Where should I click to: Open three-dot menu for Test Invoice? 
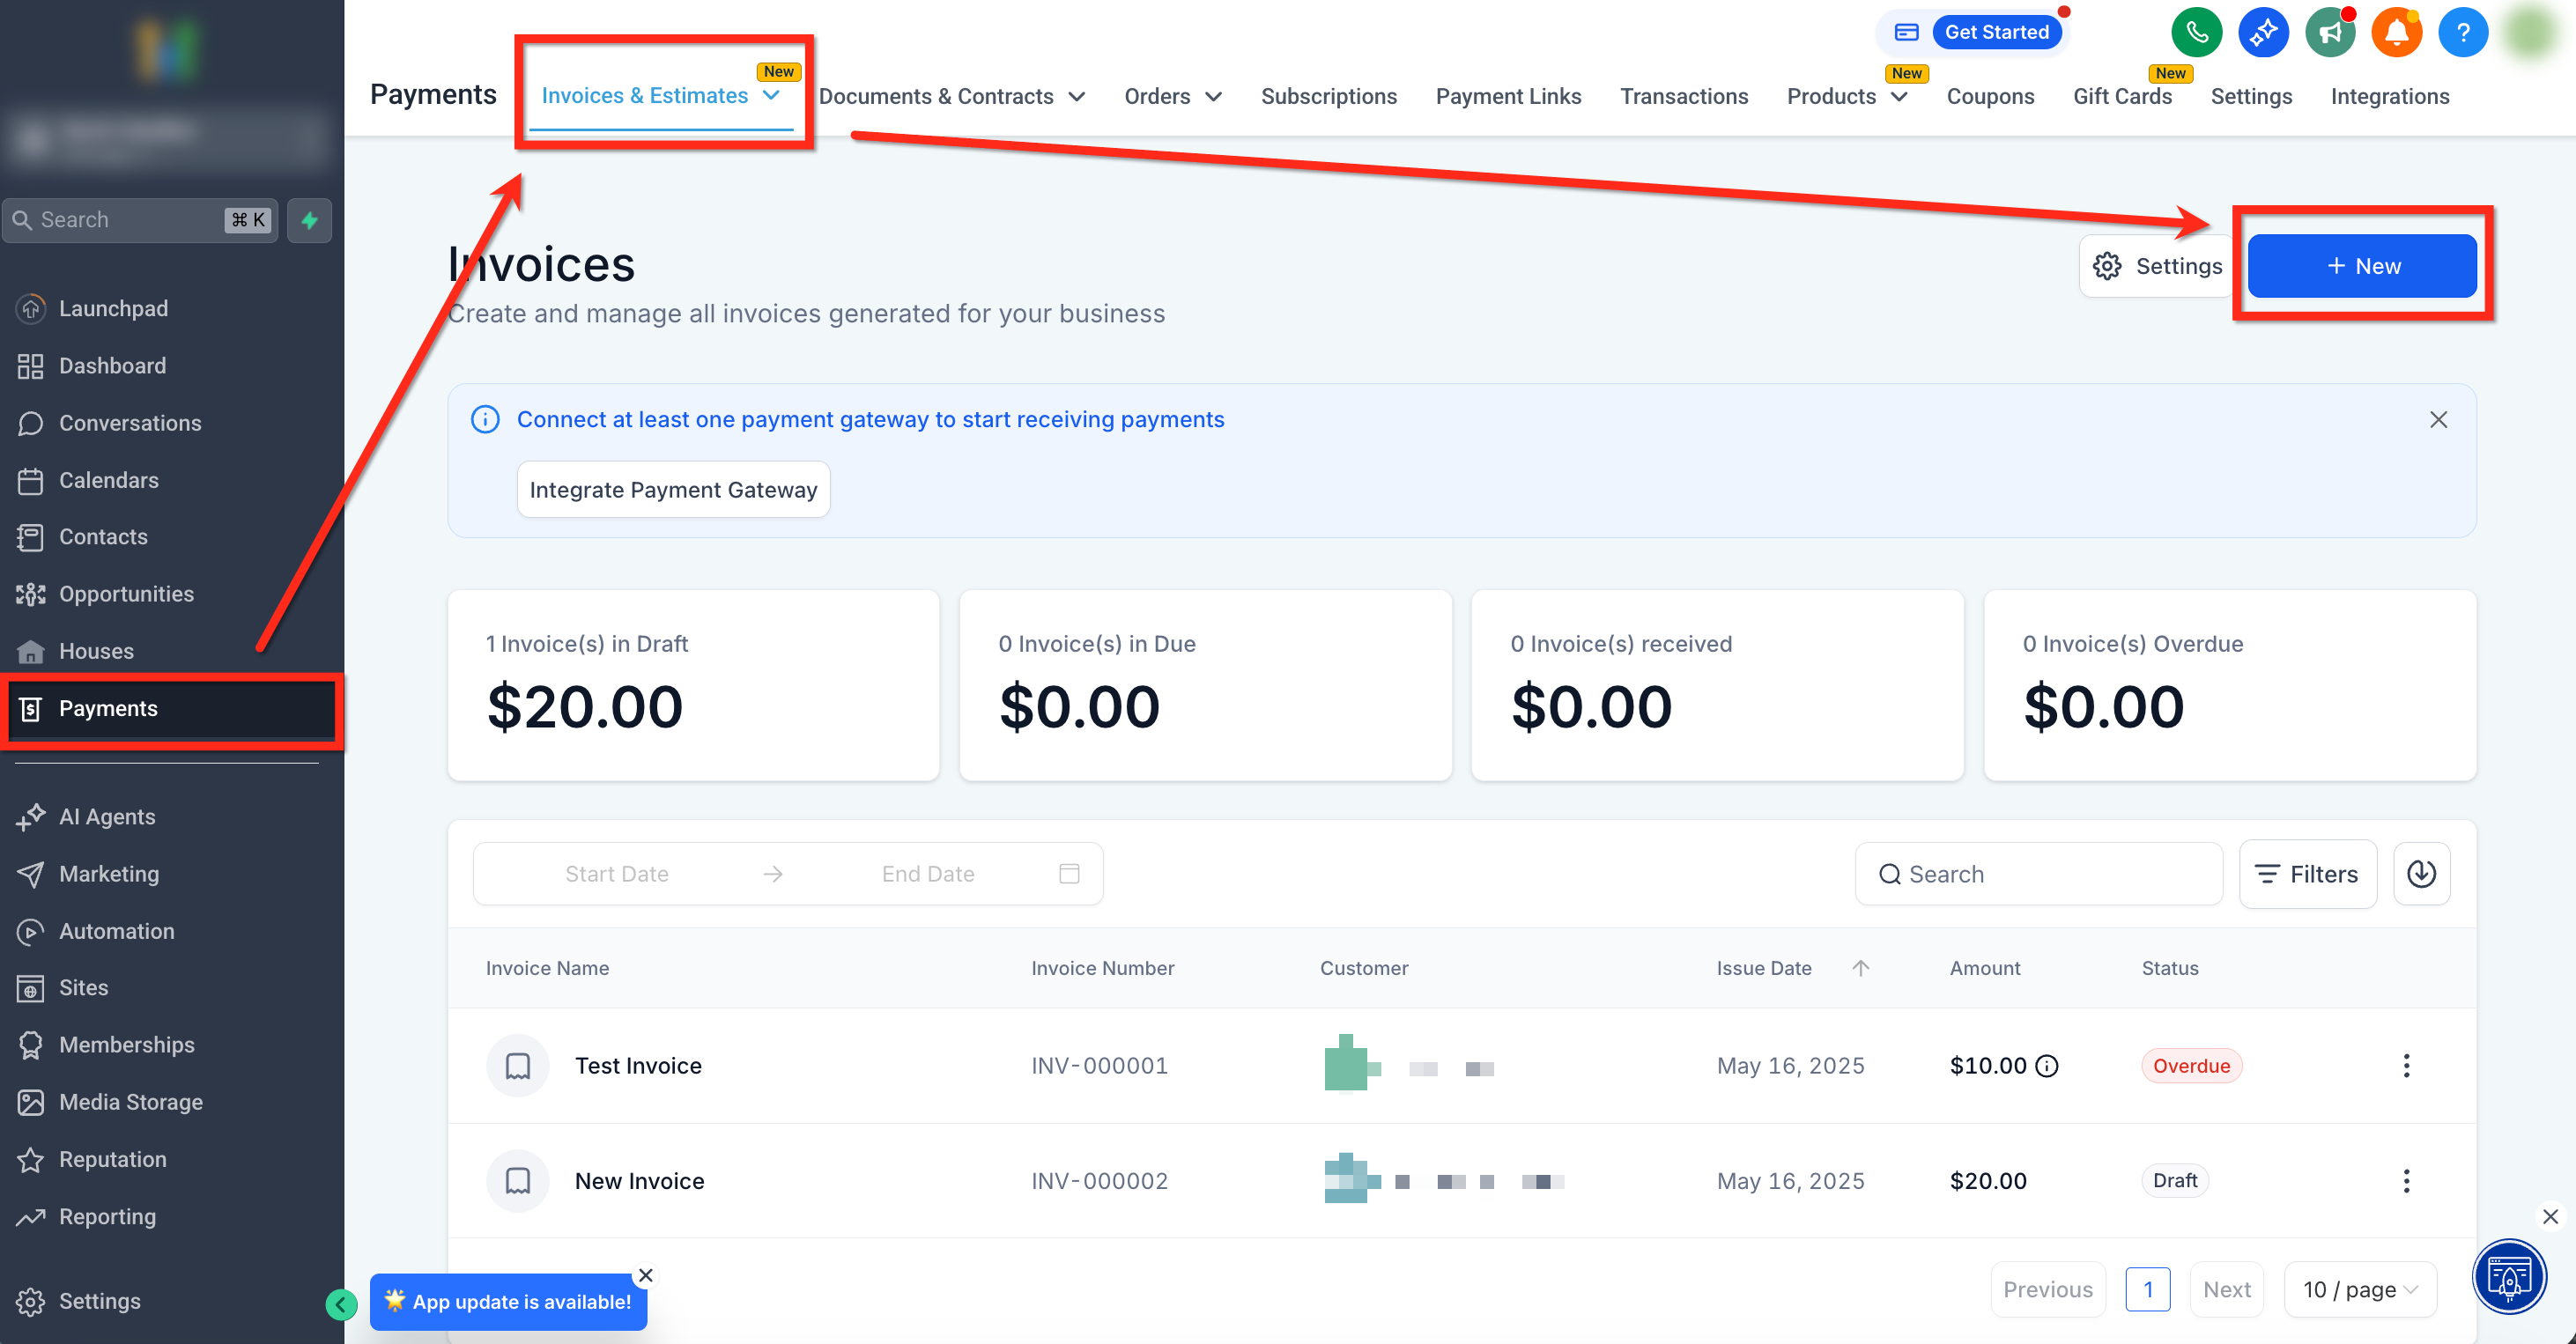(x=2406, y=1065)
